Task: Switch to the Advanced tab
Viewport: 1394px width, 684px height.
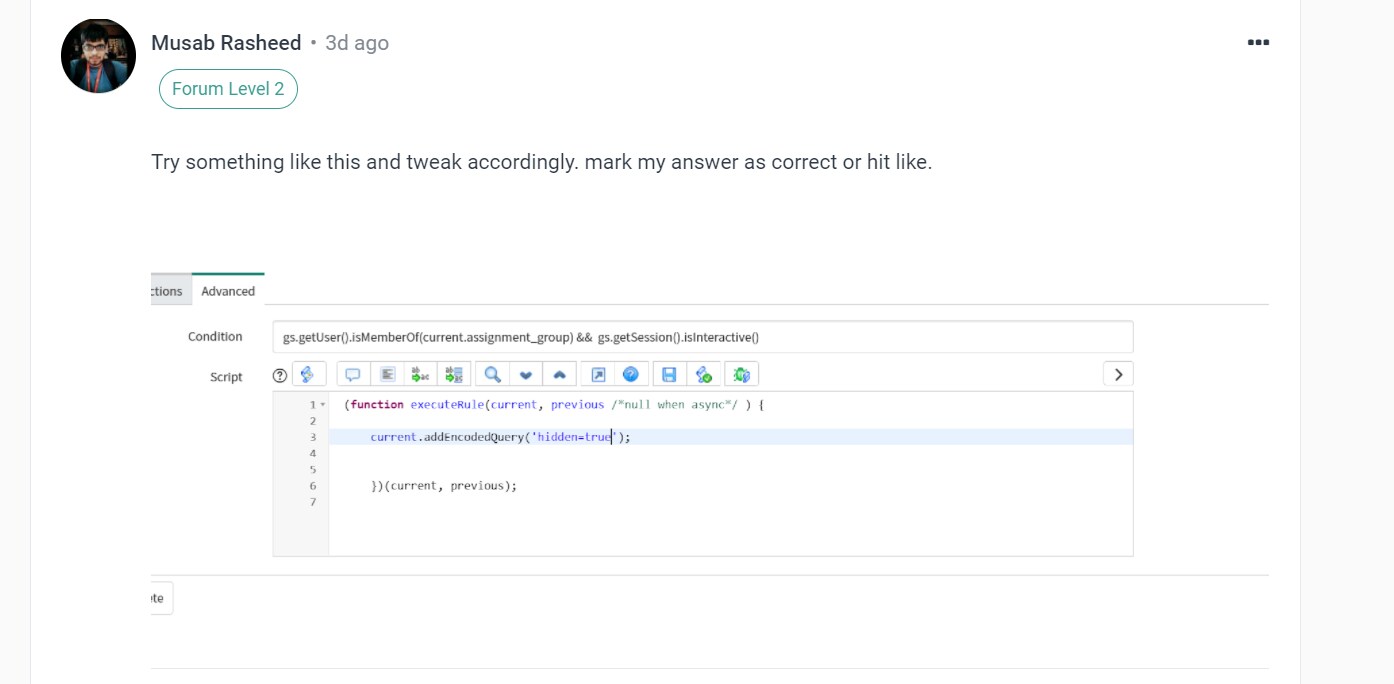Action: (228, 291)
